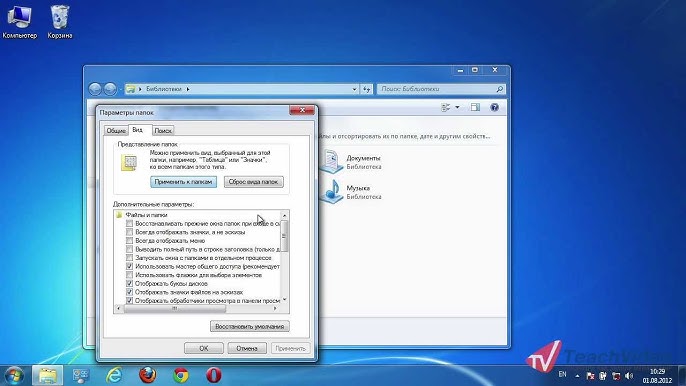Click the Windows Start orb
Image resolution: width=686 pixels, height=386 pixels.
point(14,375)
